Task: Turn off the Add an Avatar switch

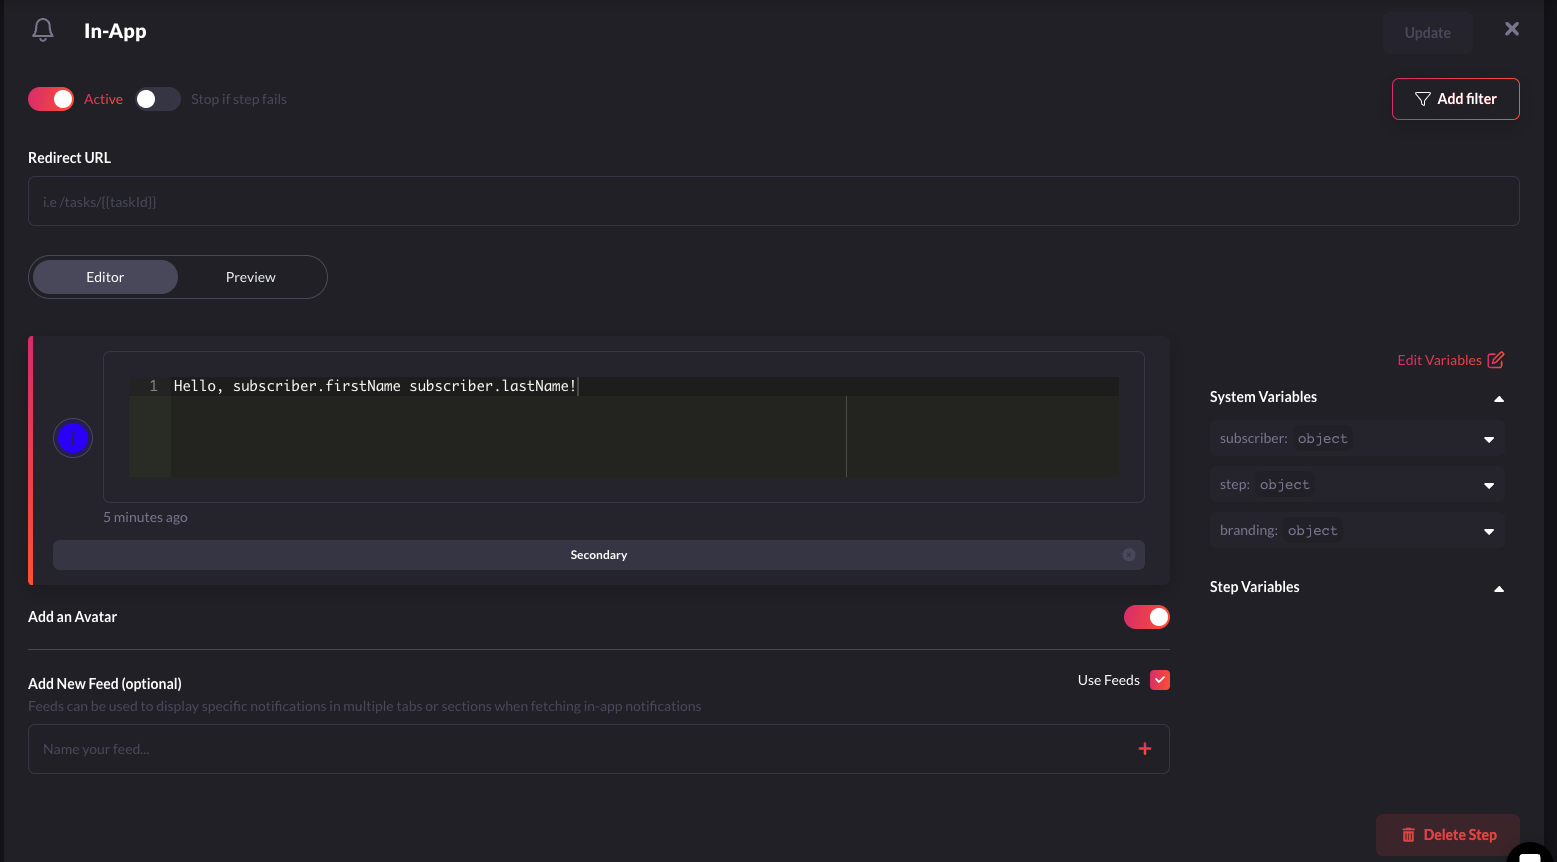Action: [x=1147, y=617]
